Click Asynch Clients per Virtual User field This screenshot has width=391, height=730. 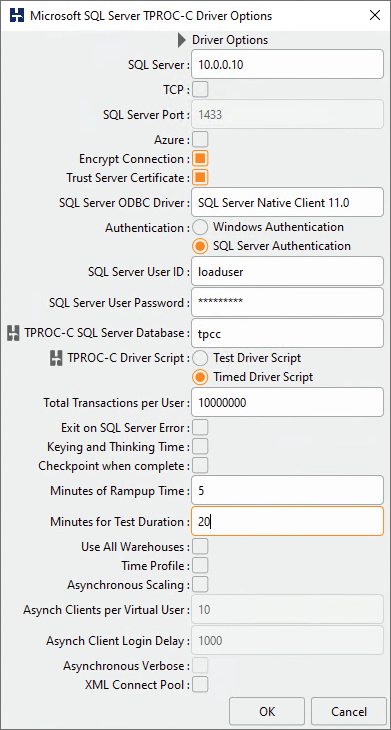point(287,609)
